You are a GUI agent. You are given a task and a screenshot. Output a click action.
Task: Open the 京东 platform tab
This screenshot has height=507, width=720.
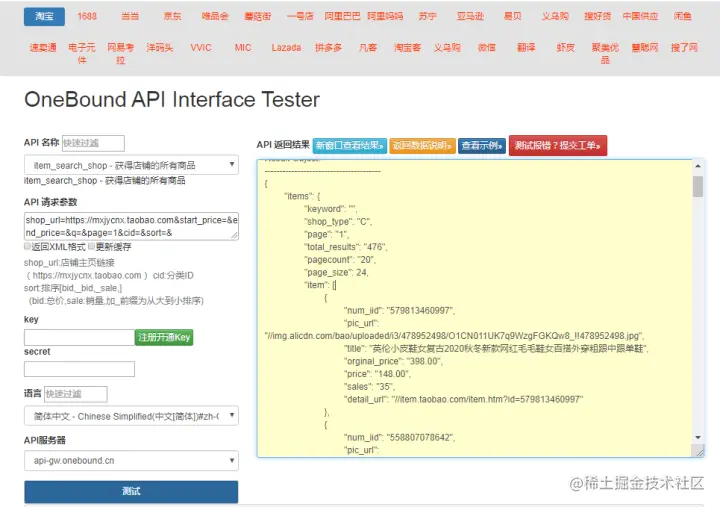[x=172, y=17]
